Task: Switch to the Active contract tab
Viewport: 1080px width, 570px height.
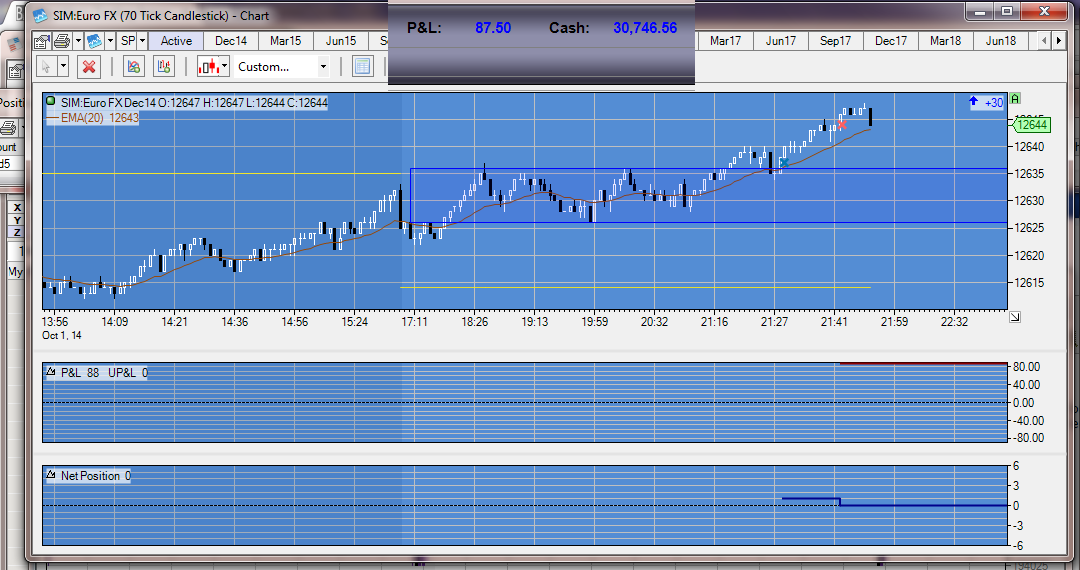Action: [176, 41]
